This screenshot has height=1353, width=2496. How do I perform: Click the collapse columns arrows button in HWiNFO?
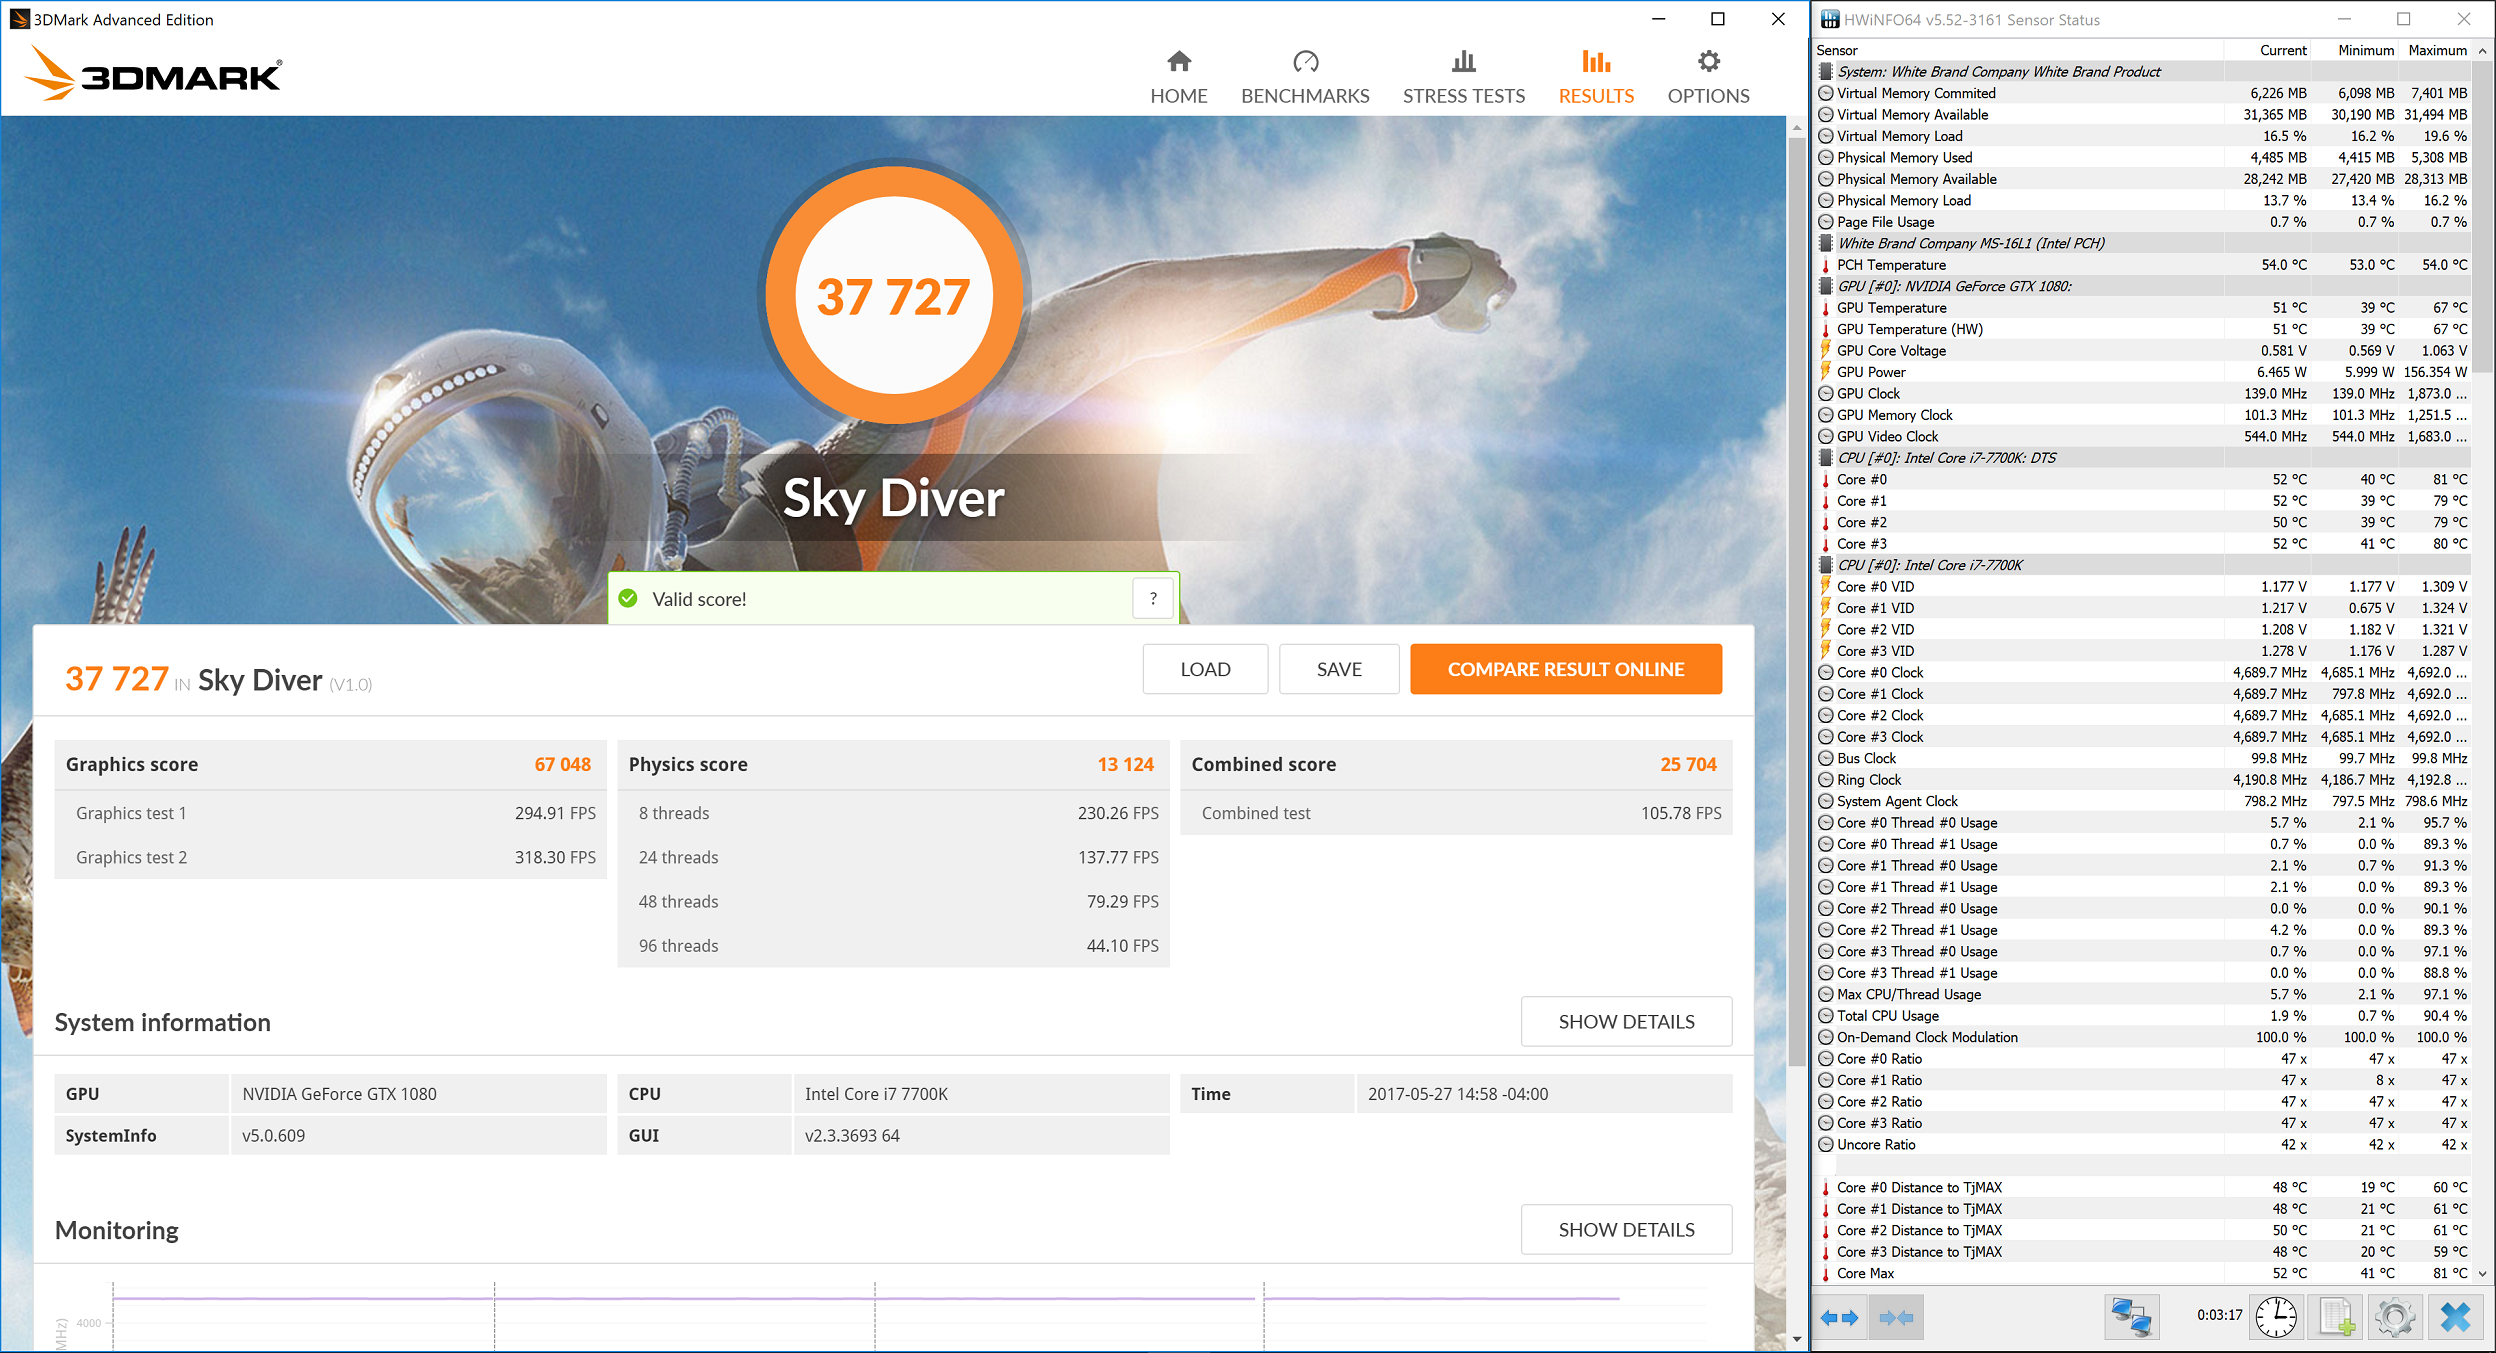click(1895, 1317)
